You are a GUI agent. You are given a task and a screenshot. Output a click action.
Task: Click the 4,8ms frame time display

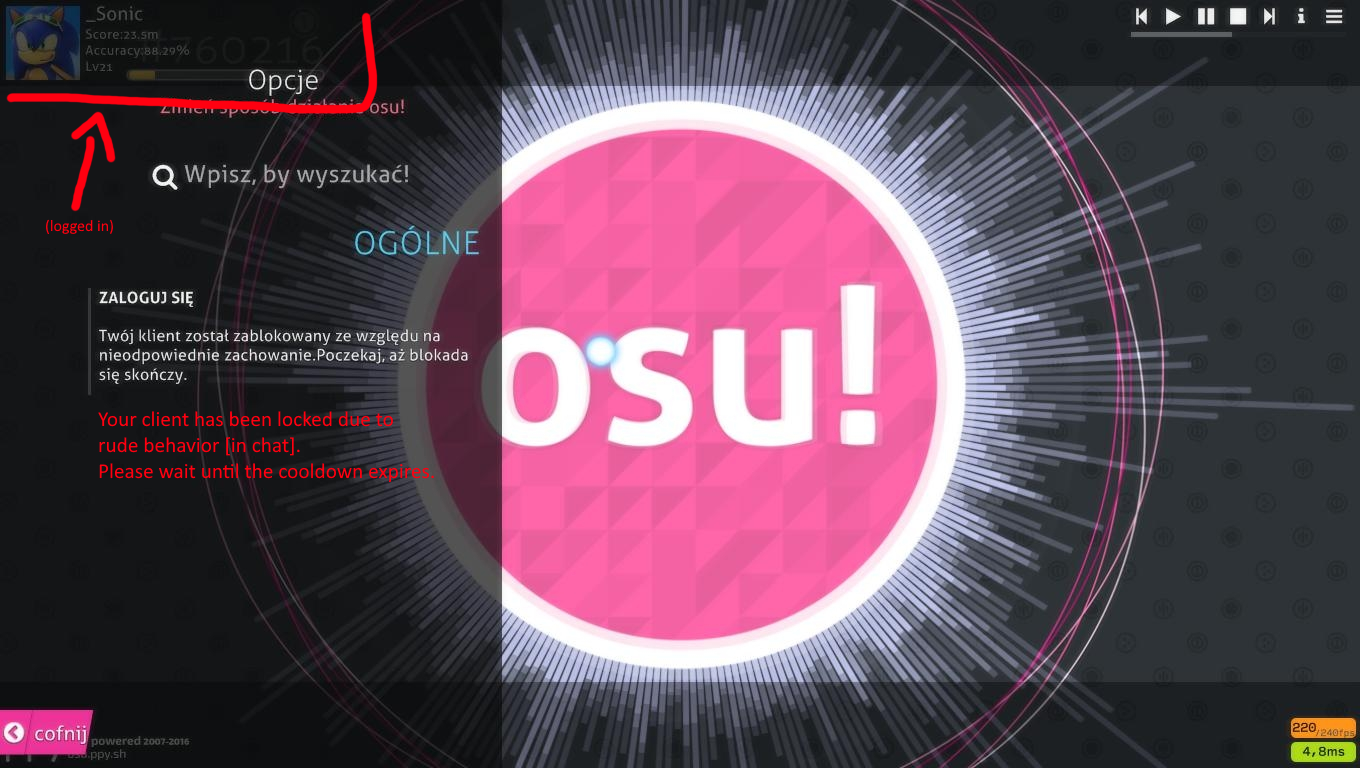click(x=1322, y=751)
